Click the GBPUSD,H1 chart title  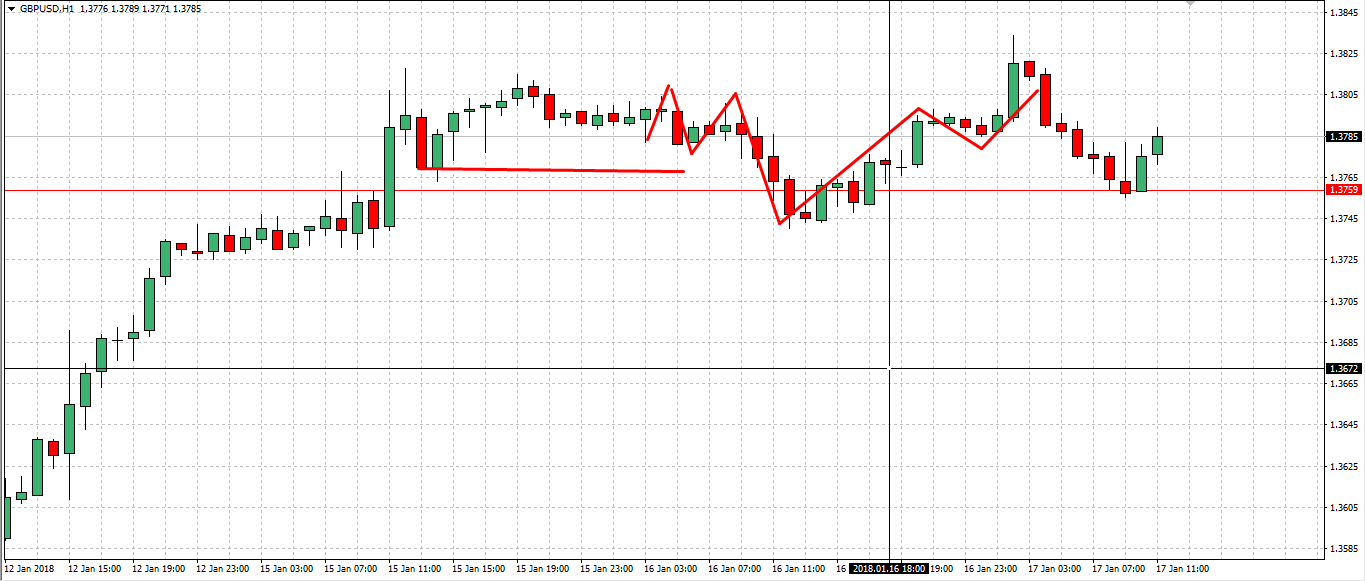[46, 8]
